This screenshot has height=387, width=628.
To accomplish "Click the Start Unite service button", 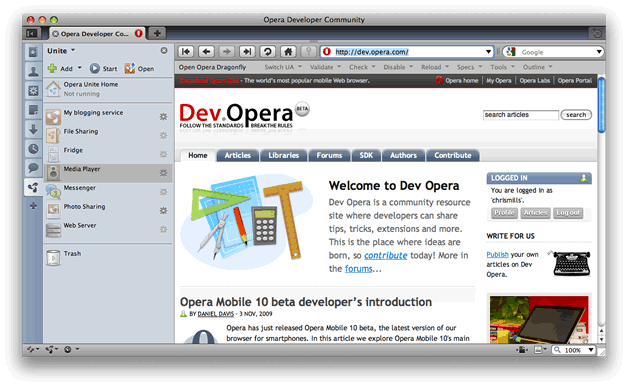I will 103,69.
